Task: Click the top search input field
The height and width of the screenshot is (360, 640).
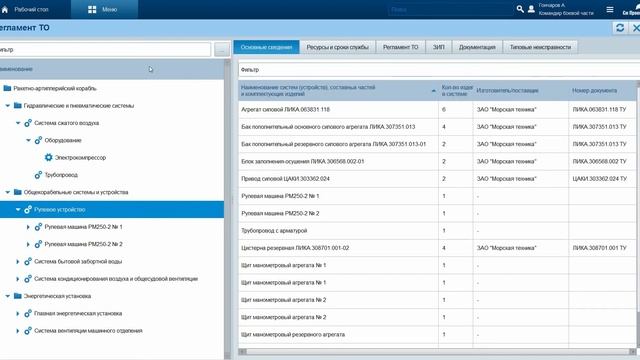Action: click(x=450, y=9)
